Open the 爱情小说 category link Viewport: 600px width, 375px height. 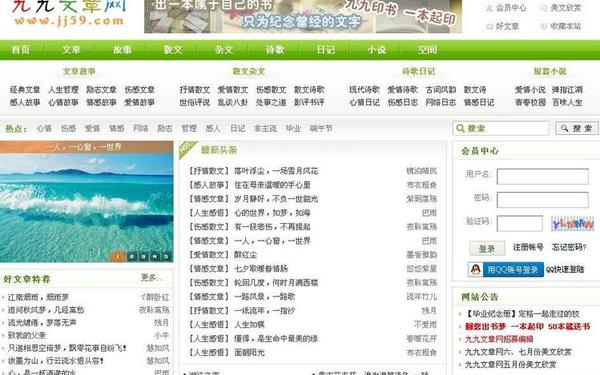(530, 90)
